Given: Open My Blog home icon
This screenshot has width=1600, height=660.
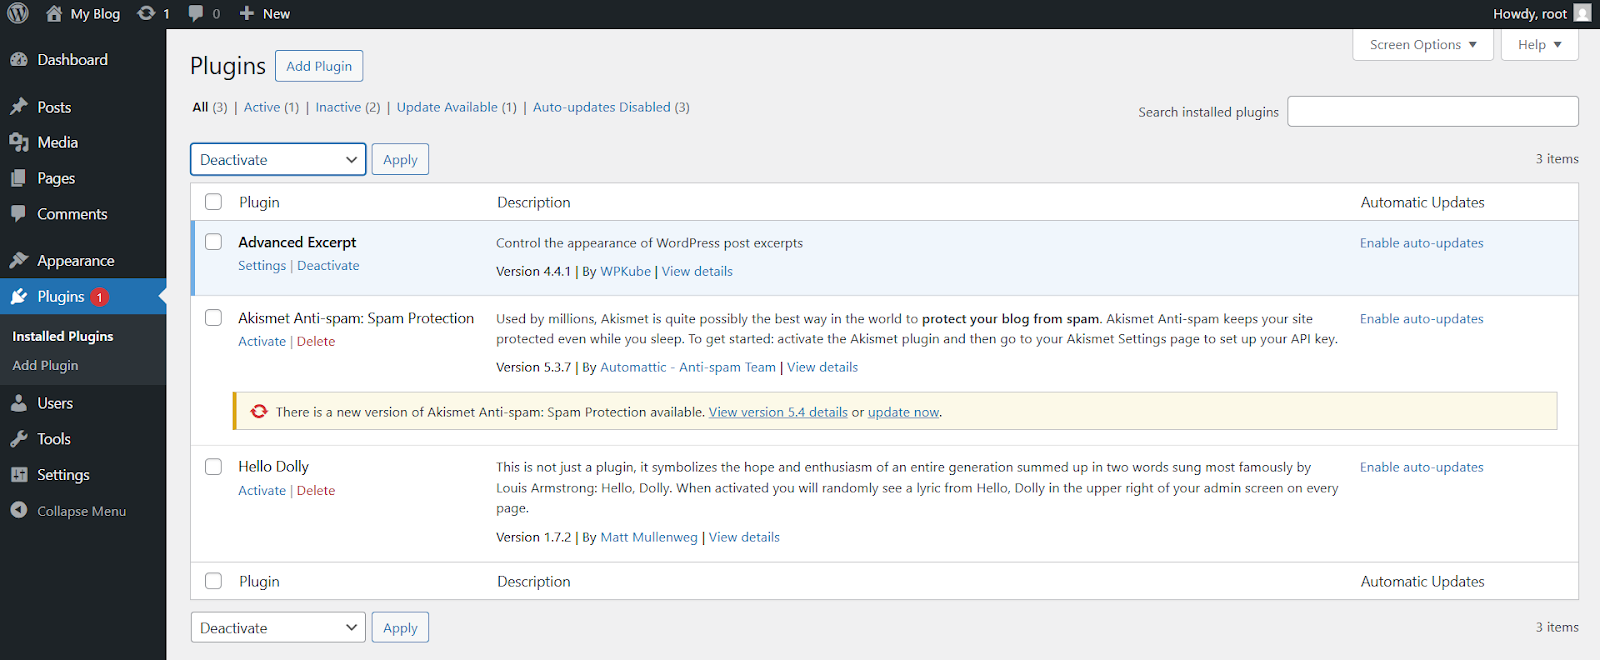Looking at the screenshot, I should (54, 14).
